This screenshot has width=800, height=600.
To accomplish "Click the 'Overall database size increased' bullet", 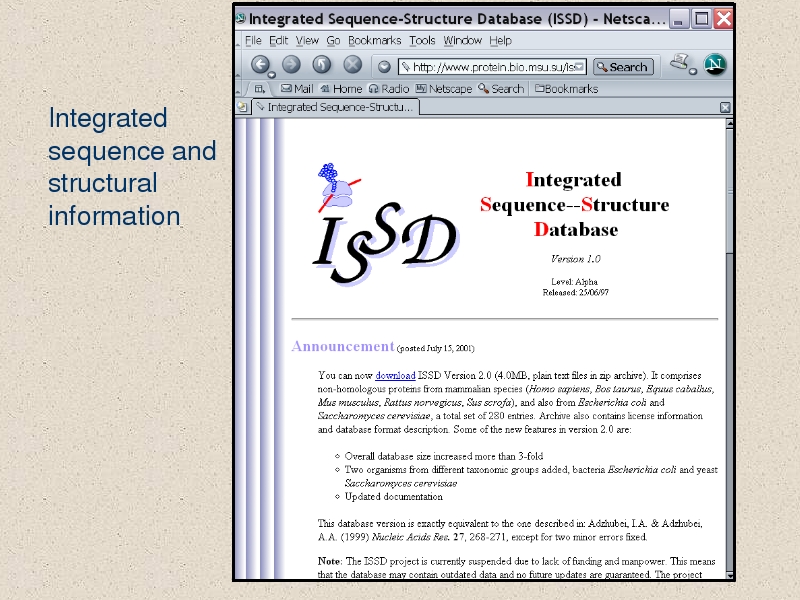I will (444, 456).
